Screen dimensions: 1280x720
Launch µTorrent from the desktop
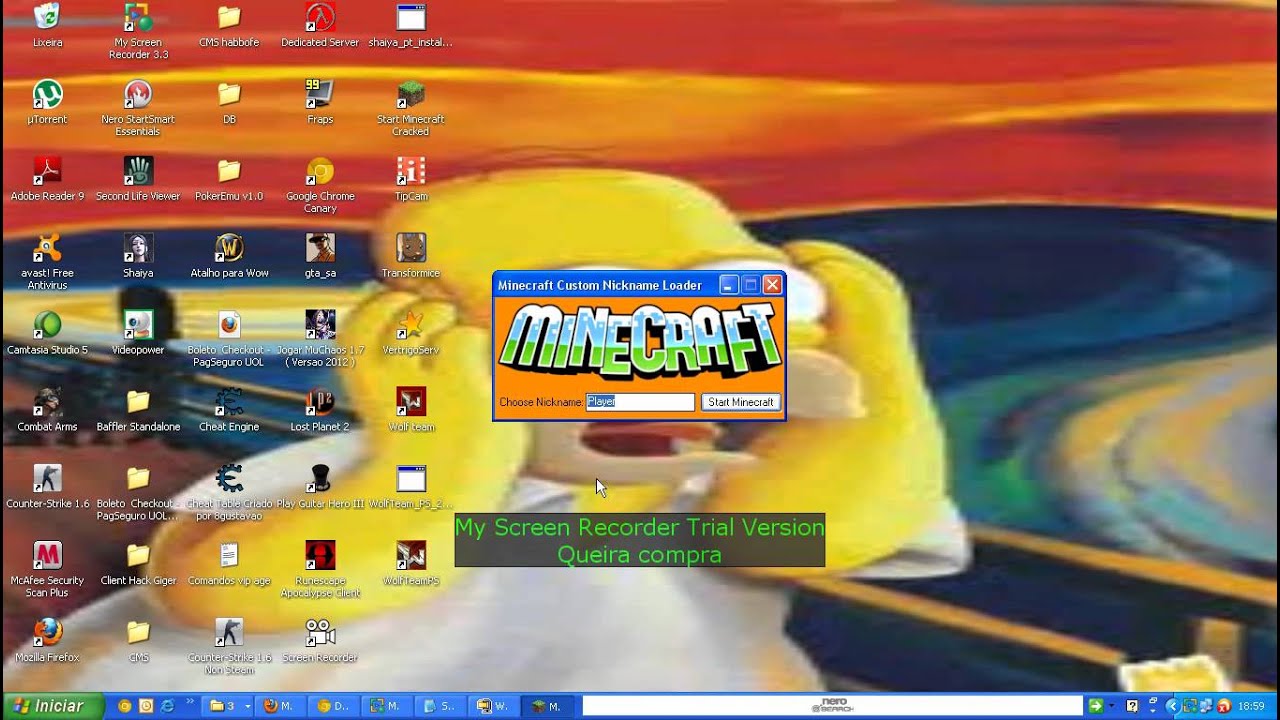[x=47, y=103]
